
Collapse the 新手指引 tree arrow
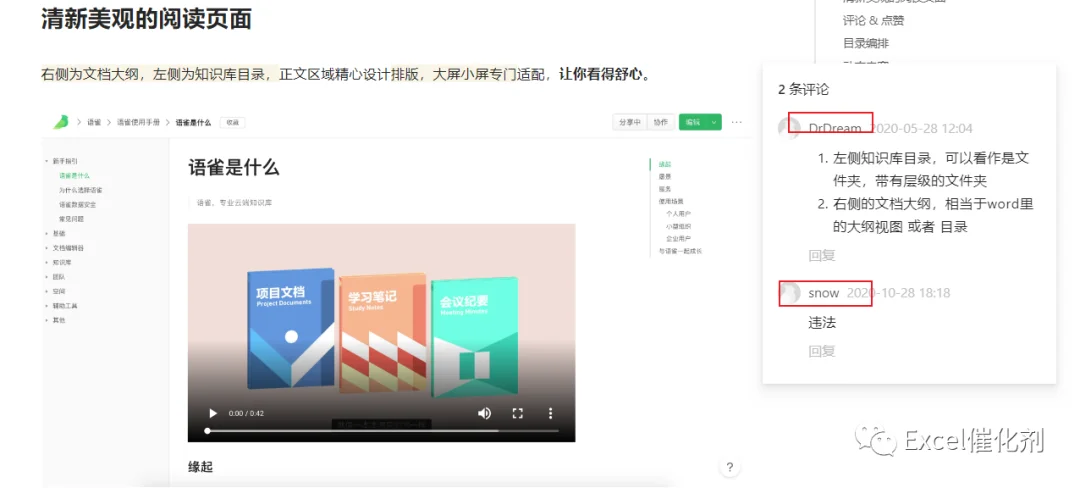(47, 160)
